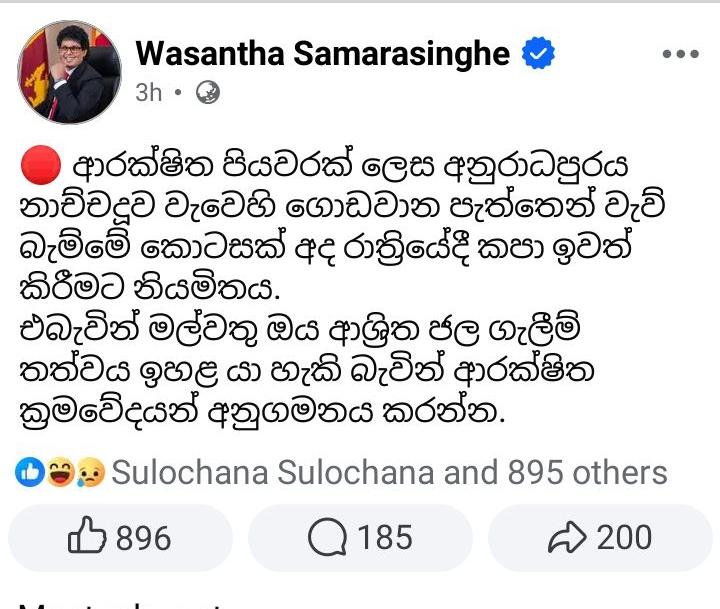Click the red circle emoji in the post
The height and width of the screenshot is (609, 720).
click(x=40, y=165)
